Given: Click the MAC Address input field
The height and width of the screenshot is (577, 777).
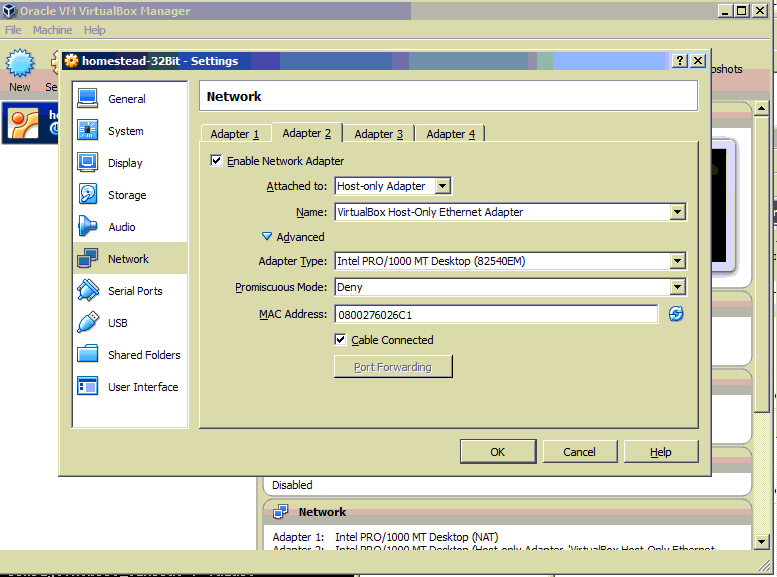Looking at the screenshot, I should pos(496,314).
